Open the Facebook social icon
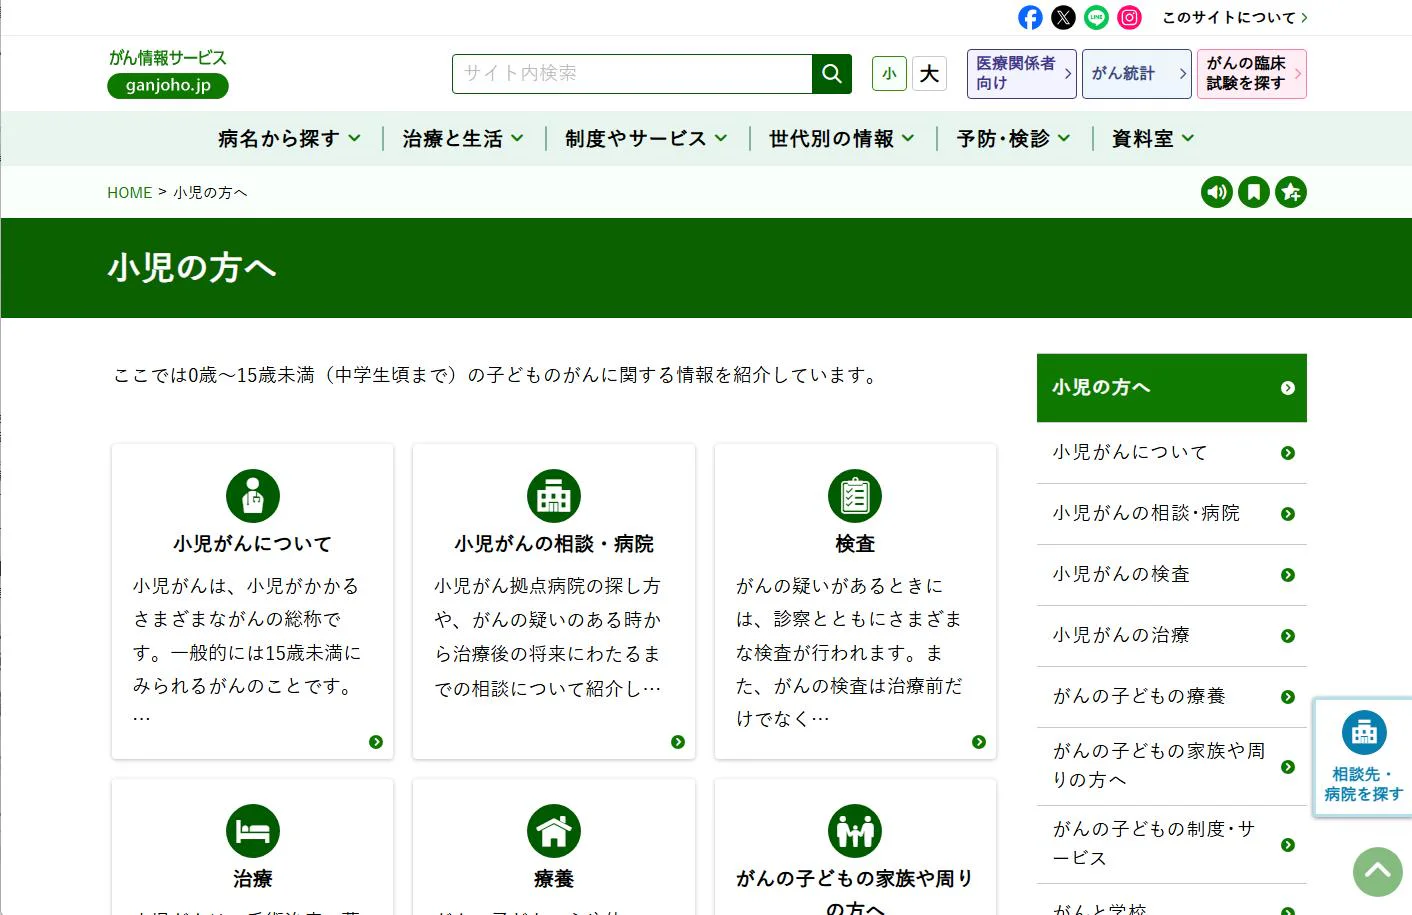The image size is (1412, 915). click(1030, 17)
